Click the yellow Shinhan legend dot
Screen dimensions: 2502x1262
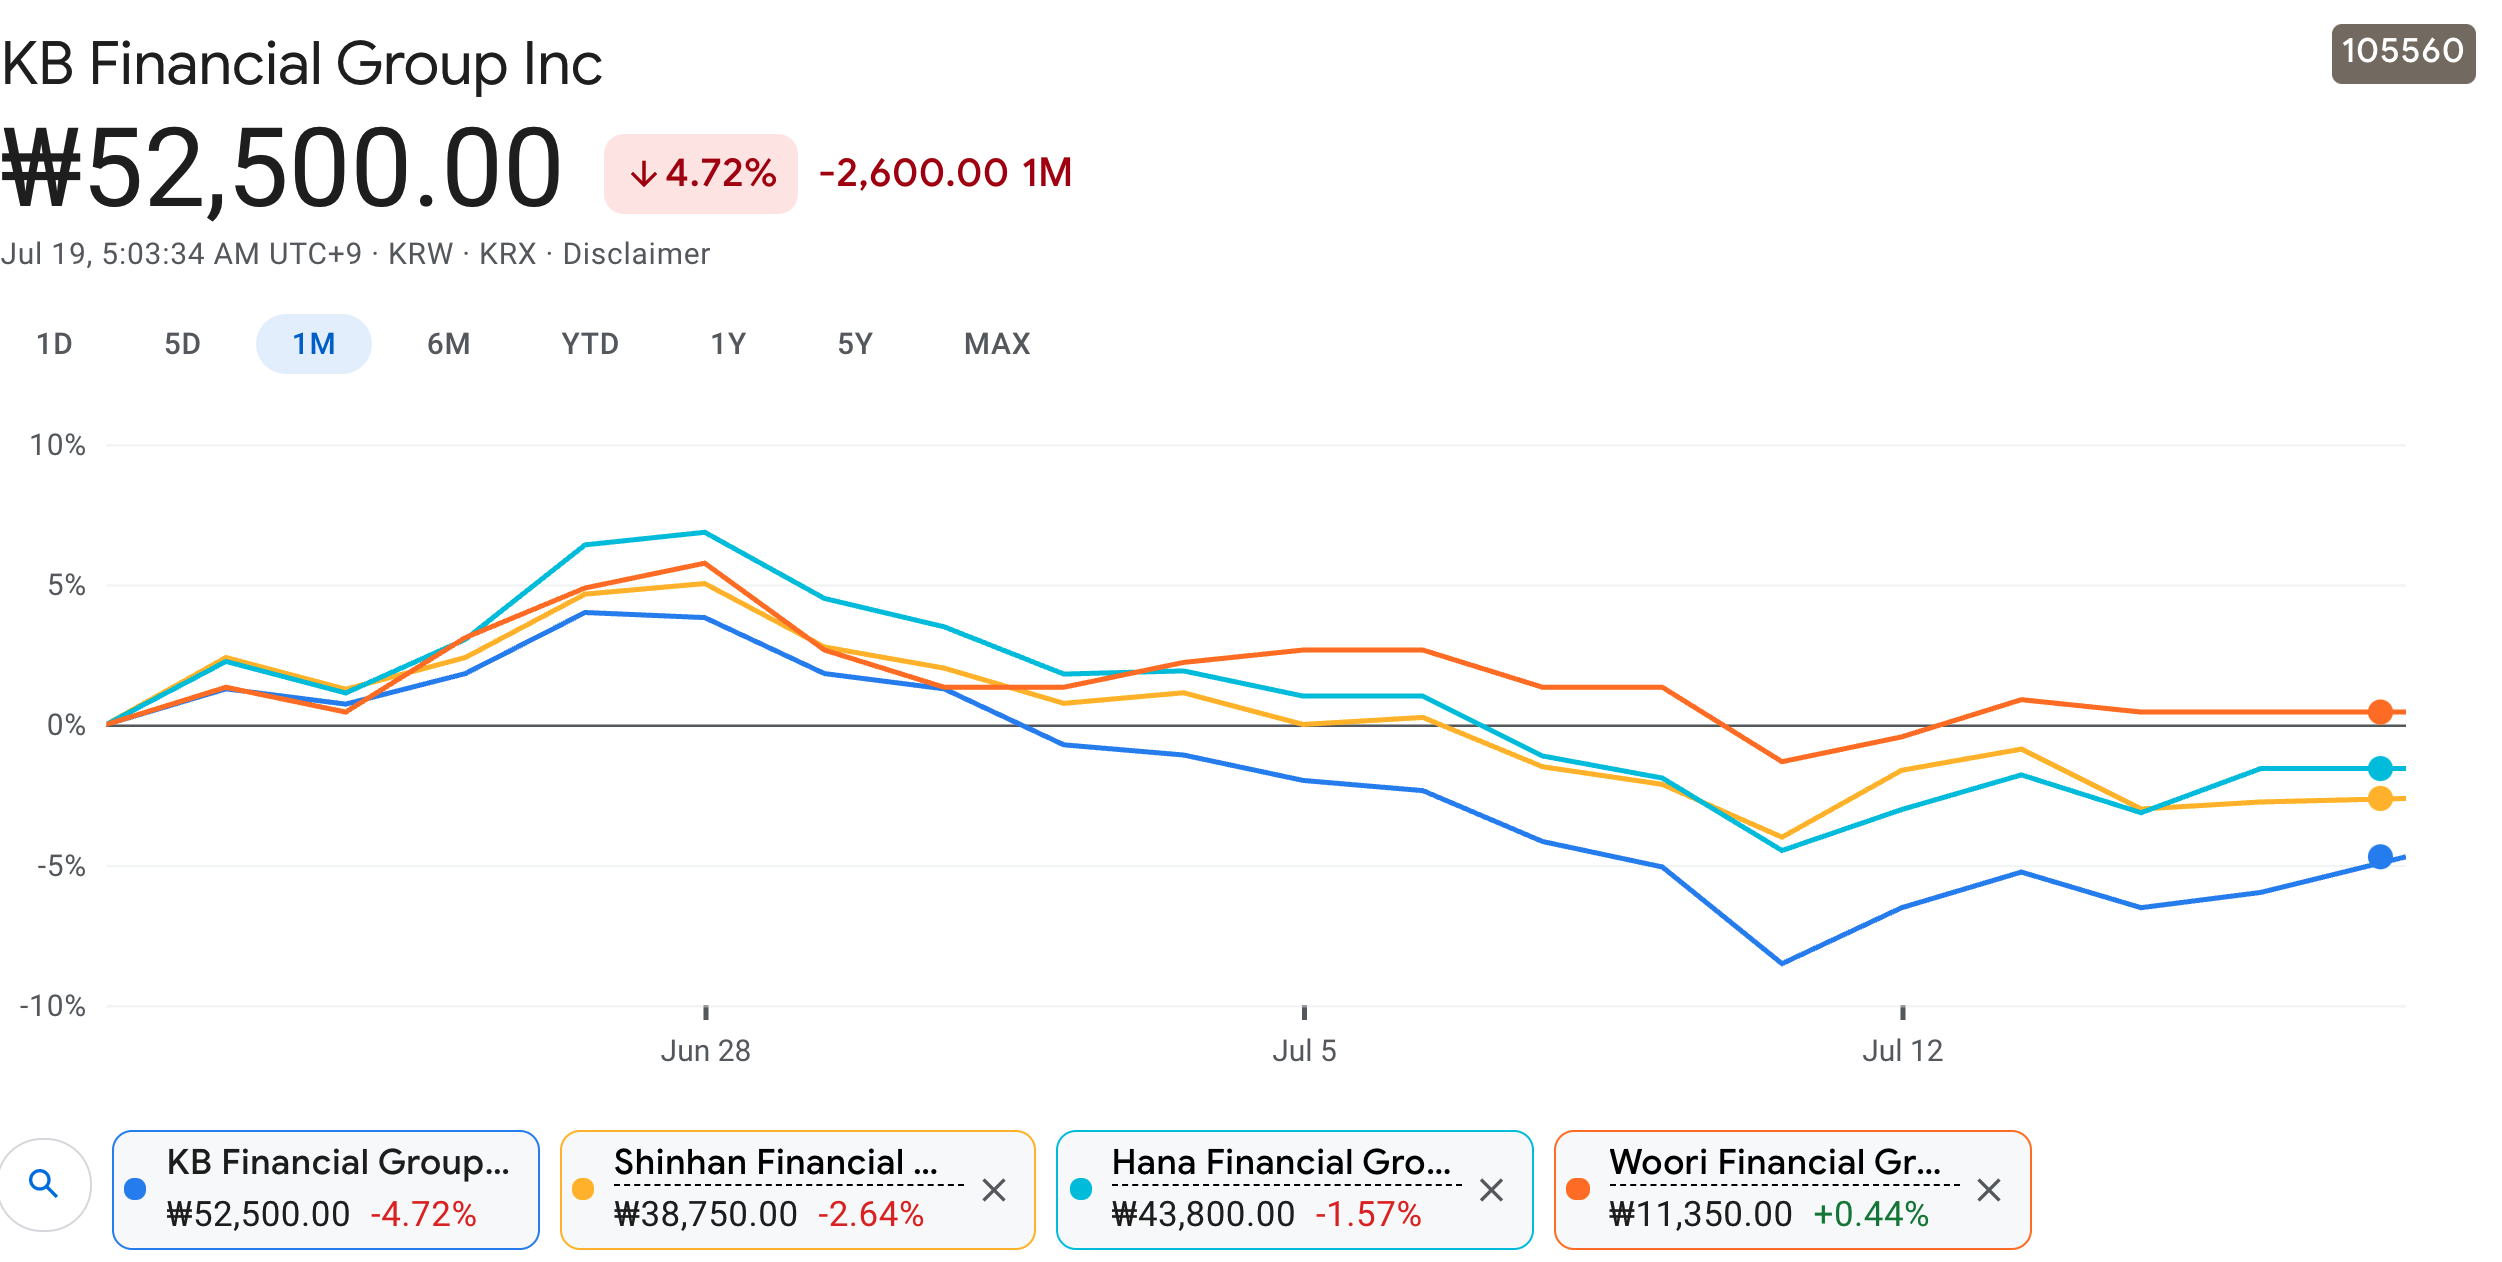pyautogui.click(x=583, y=1189)
